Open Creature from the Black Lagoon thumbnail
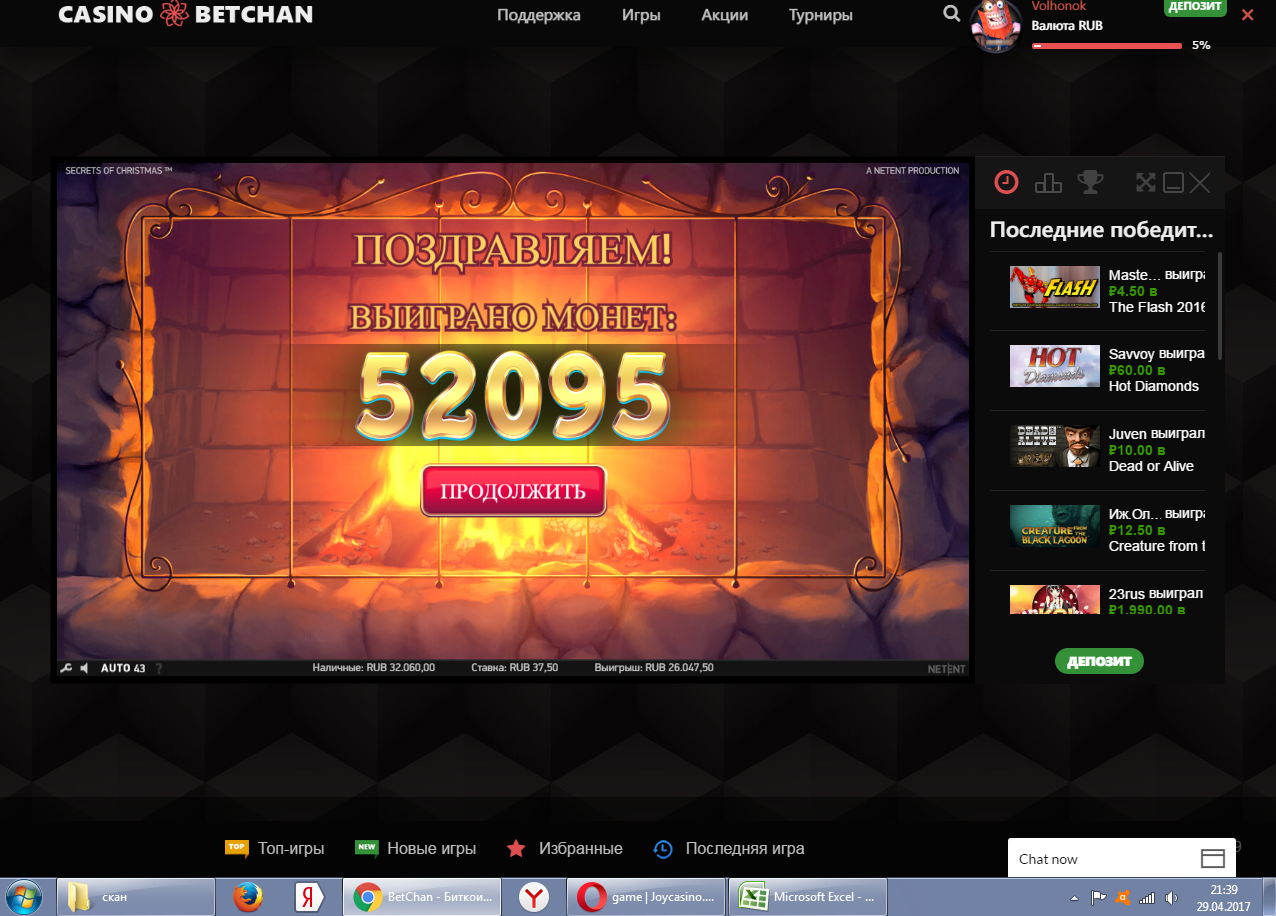The width and height of the screenshot is (1276, 916). [x=1054, y=526]
